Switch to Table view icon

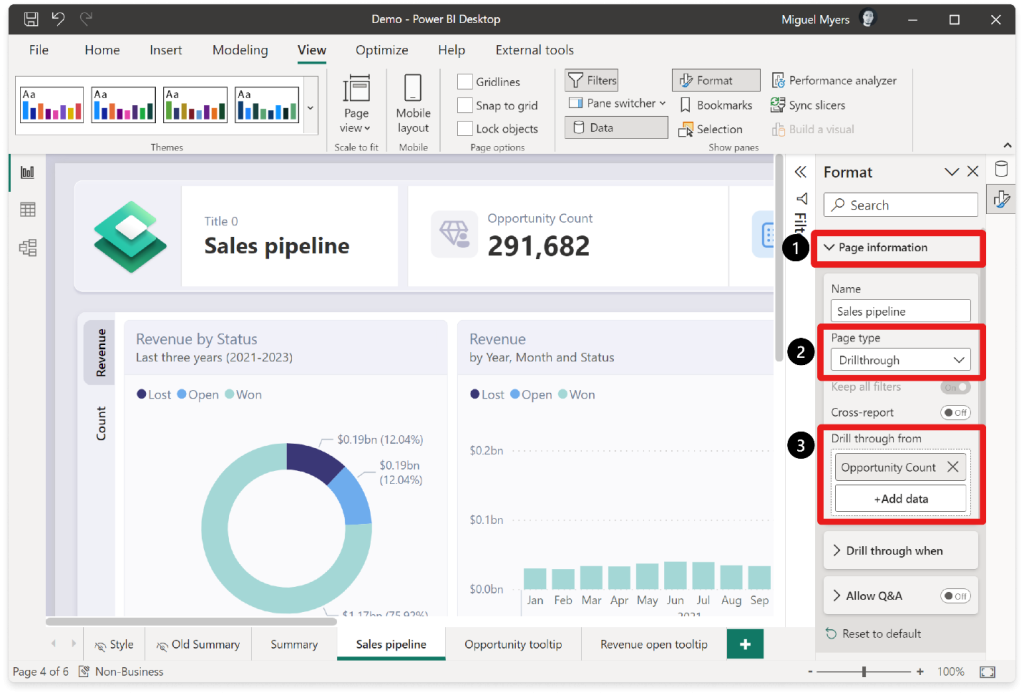[x=27, y=210]
